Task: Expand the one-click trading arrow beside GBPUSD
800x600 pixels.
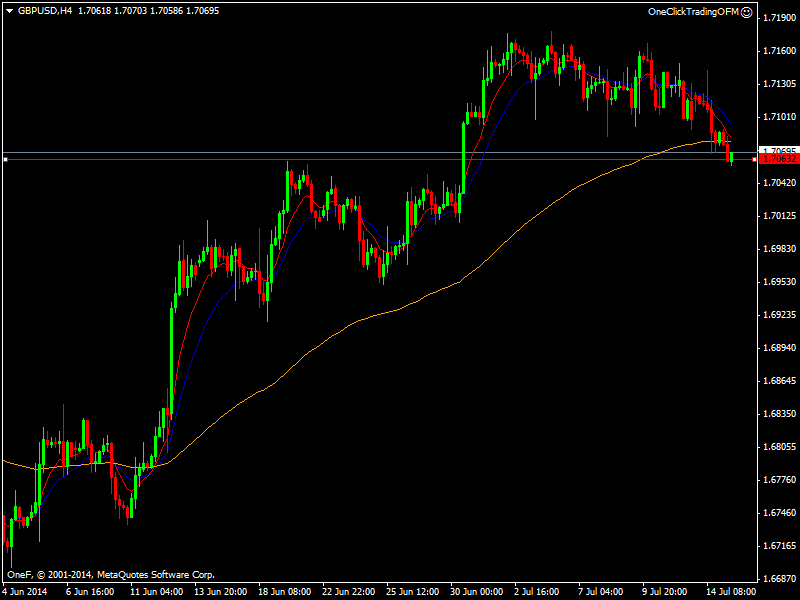Action: (x=9, y=11)
